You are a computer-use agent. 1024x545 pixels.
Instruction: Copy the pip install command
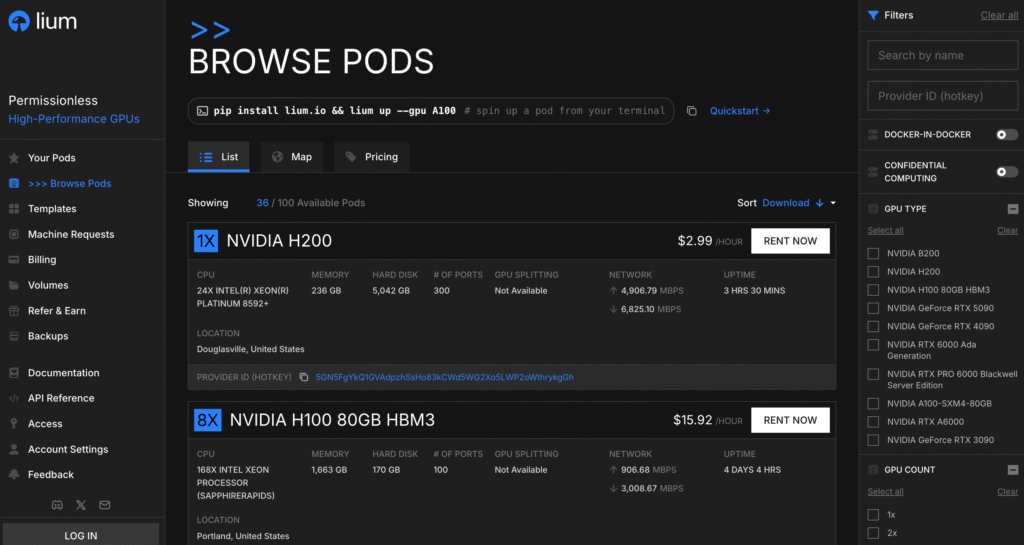point(691,111)
